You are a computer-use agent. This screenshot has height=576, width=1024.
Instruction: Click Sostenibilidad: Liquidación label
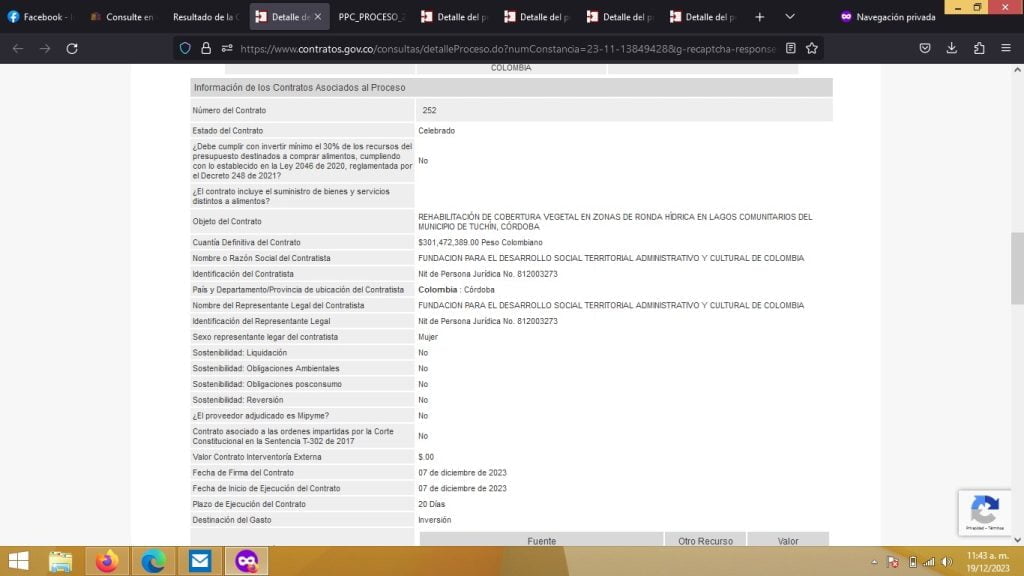[239, 353]
